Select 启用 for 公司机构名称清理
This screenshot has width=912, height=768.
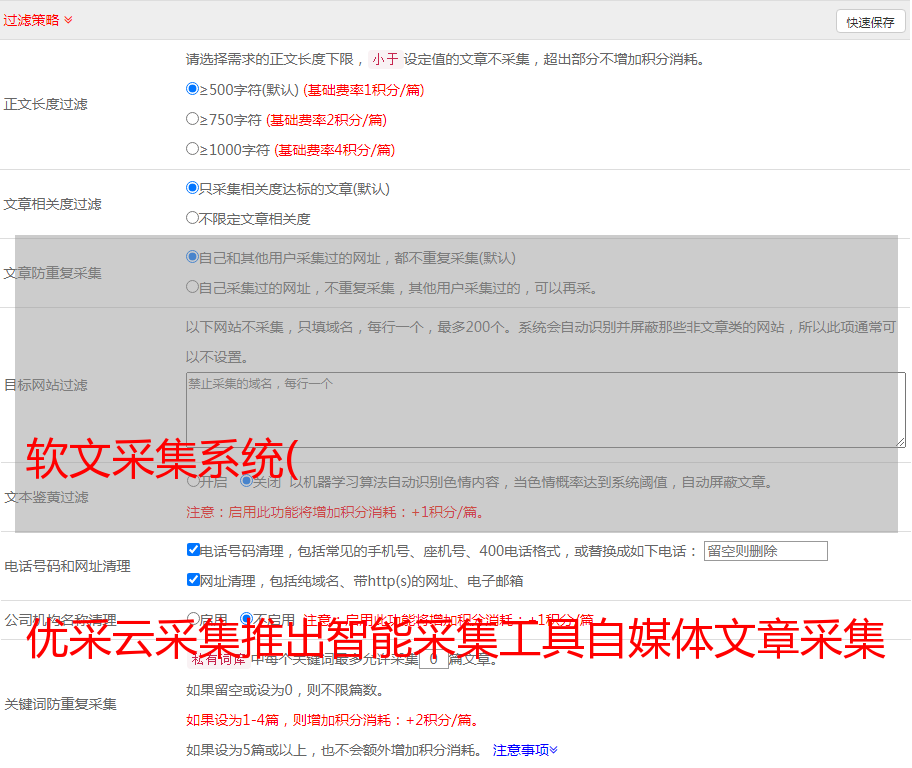click(193, 619)
